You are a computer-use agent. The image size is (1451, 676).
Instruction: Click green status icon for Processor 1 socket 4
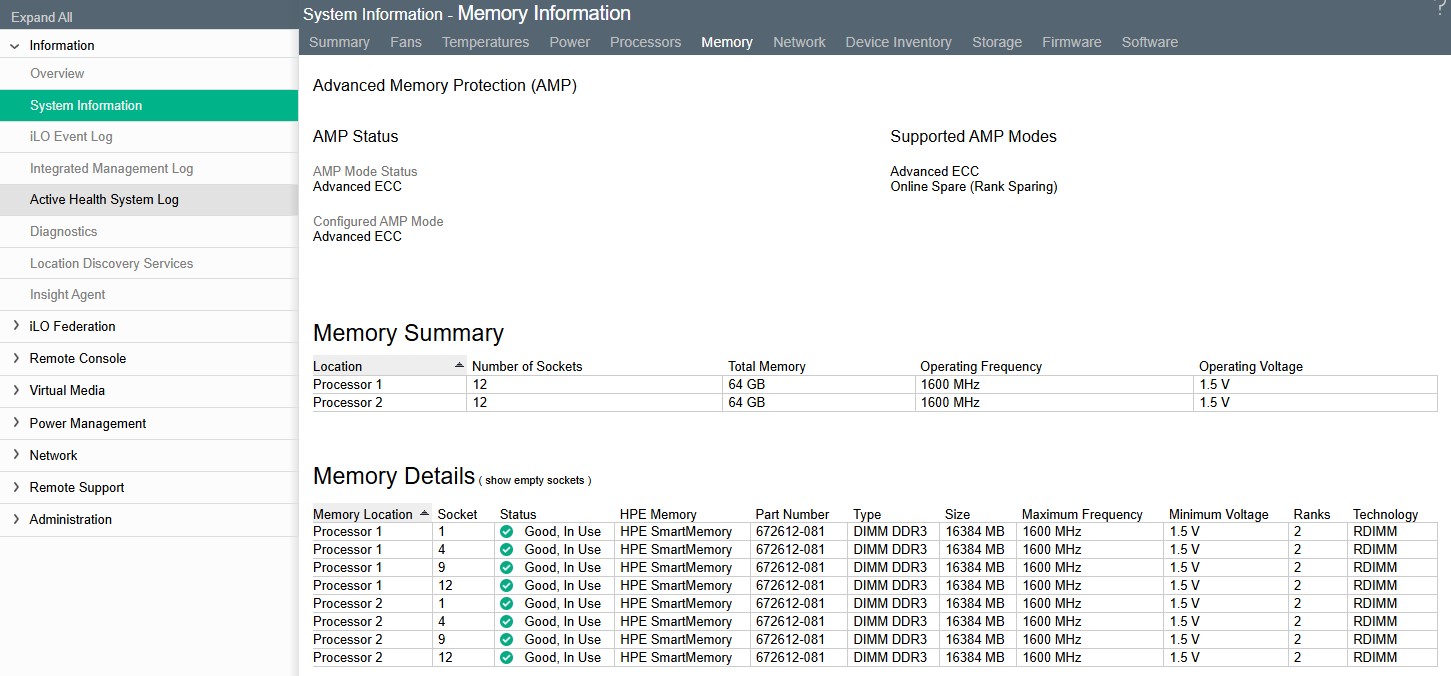(506, 550)
